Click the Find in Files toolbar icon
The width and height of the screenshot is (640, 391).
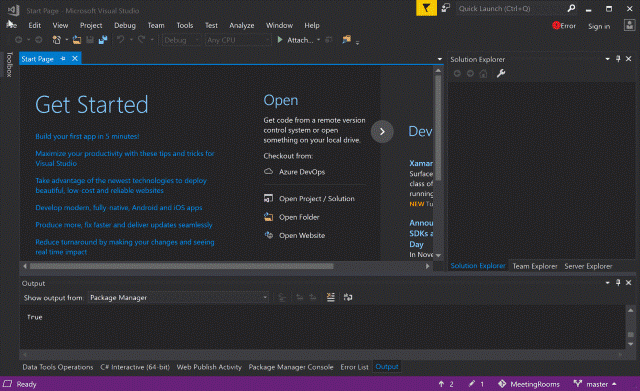pos(346,40)
